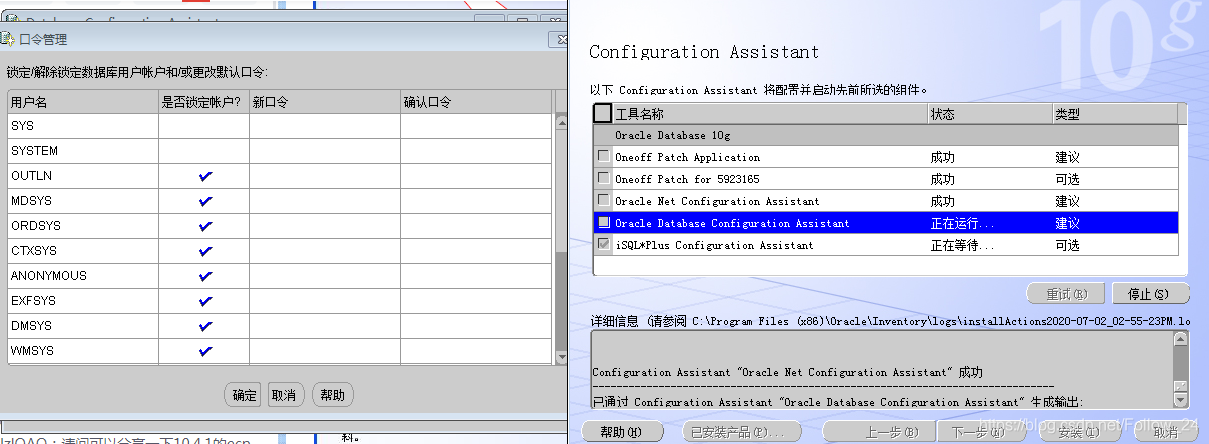1209x444 pixels.
Task: Toggle account lock checkmark for ANONYMOUS
Action: (x=205, y=276)
